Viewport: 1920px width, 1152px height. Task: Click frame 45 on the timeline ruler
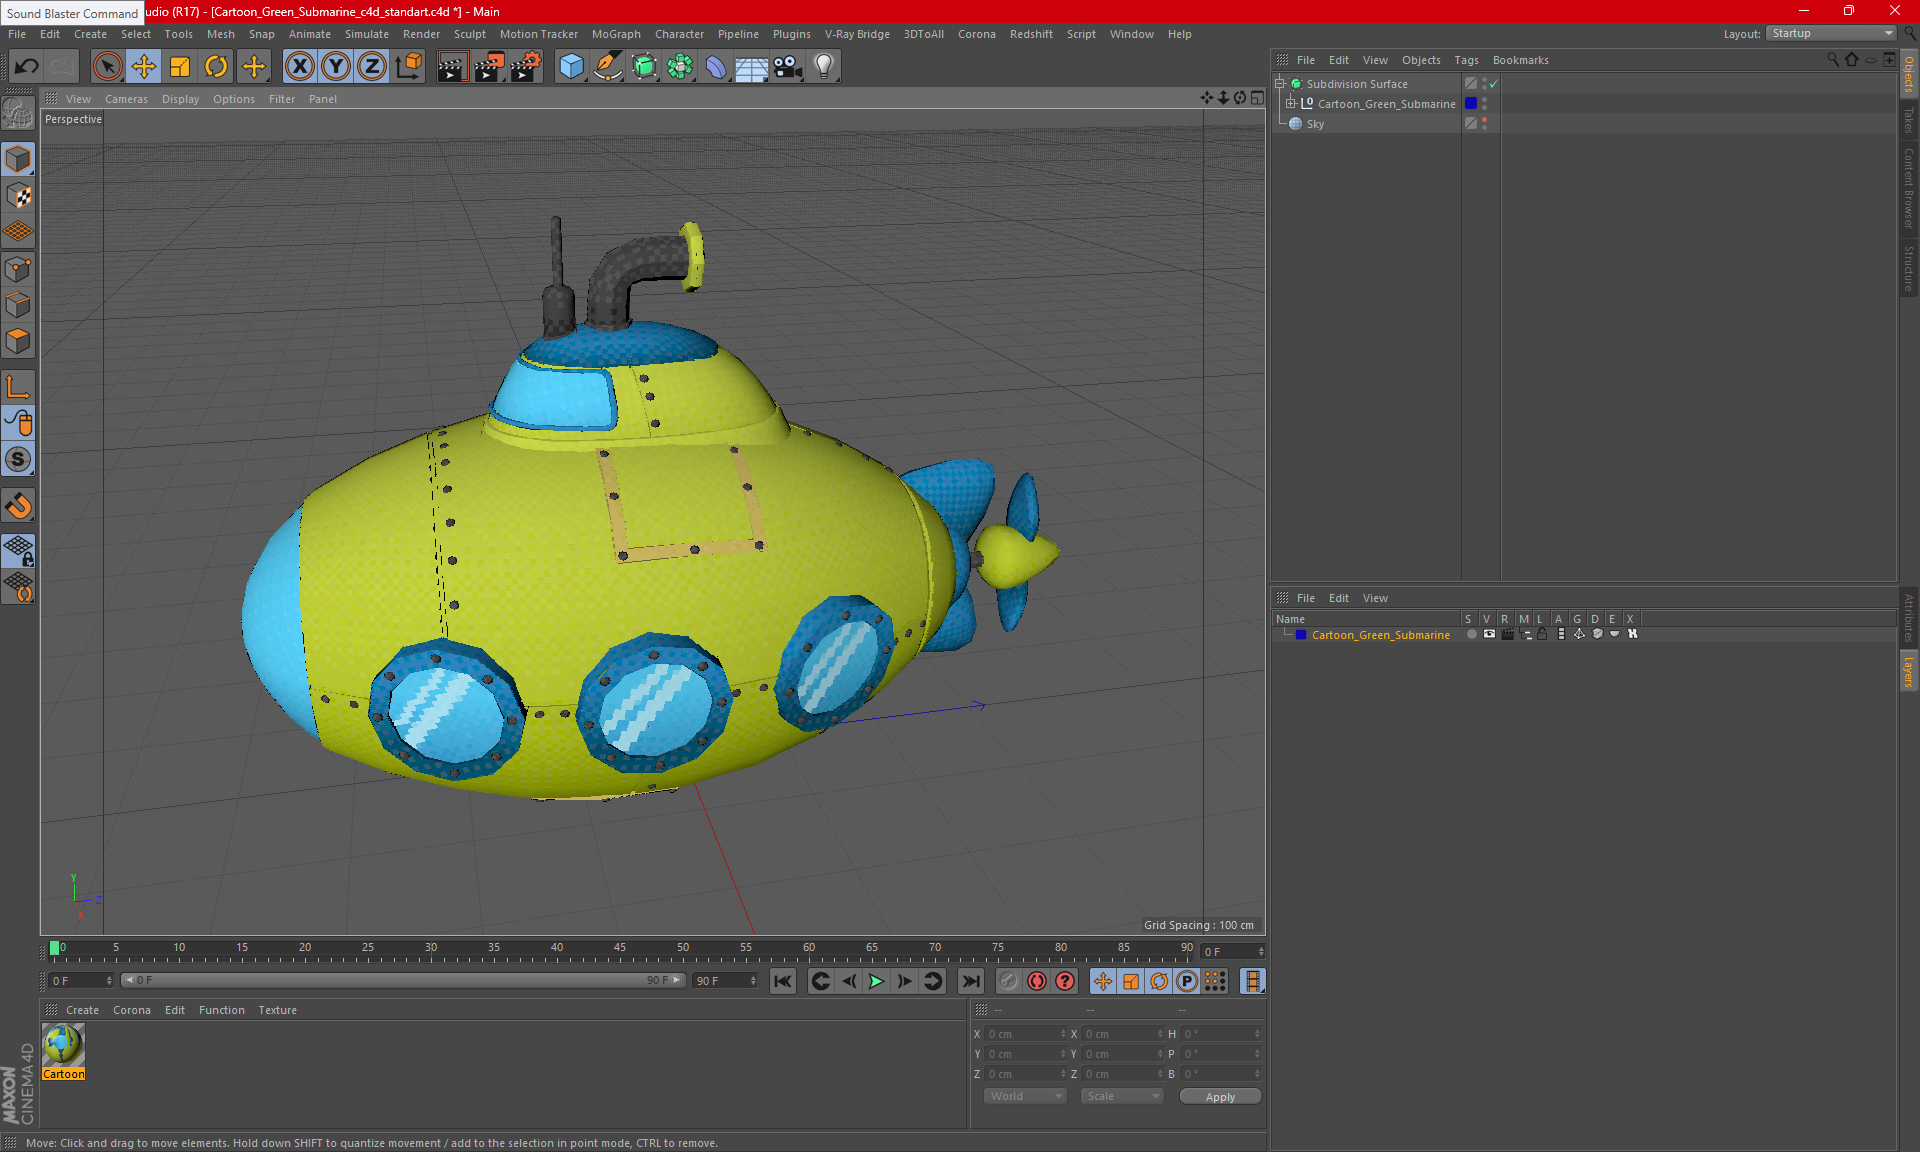click(620, 948)
